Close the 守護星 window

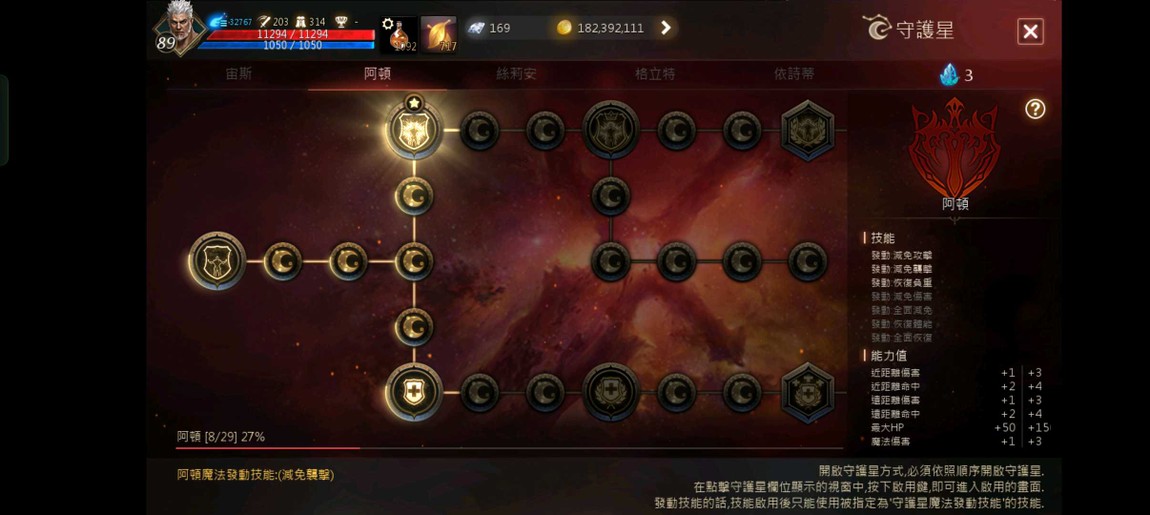point(1030,32)
